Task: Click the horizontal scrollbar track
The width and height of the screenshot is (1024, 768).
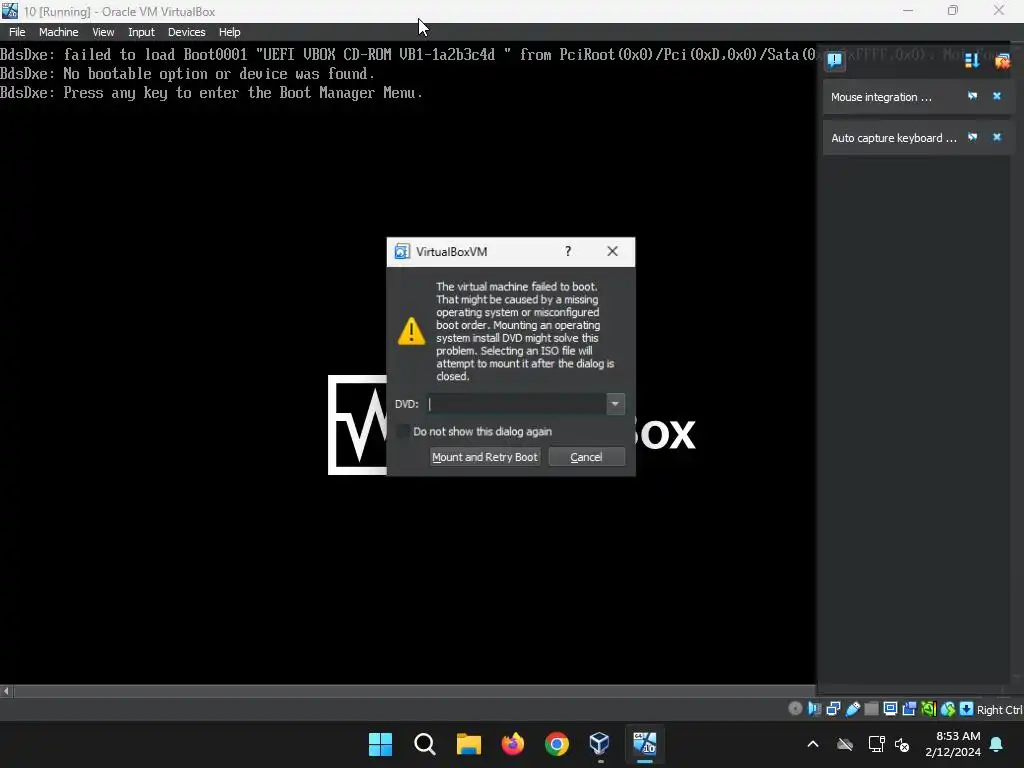Action: pos(414,691)
